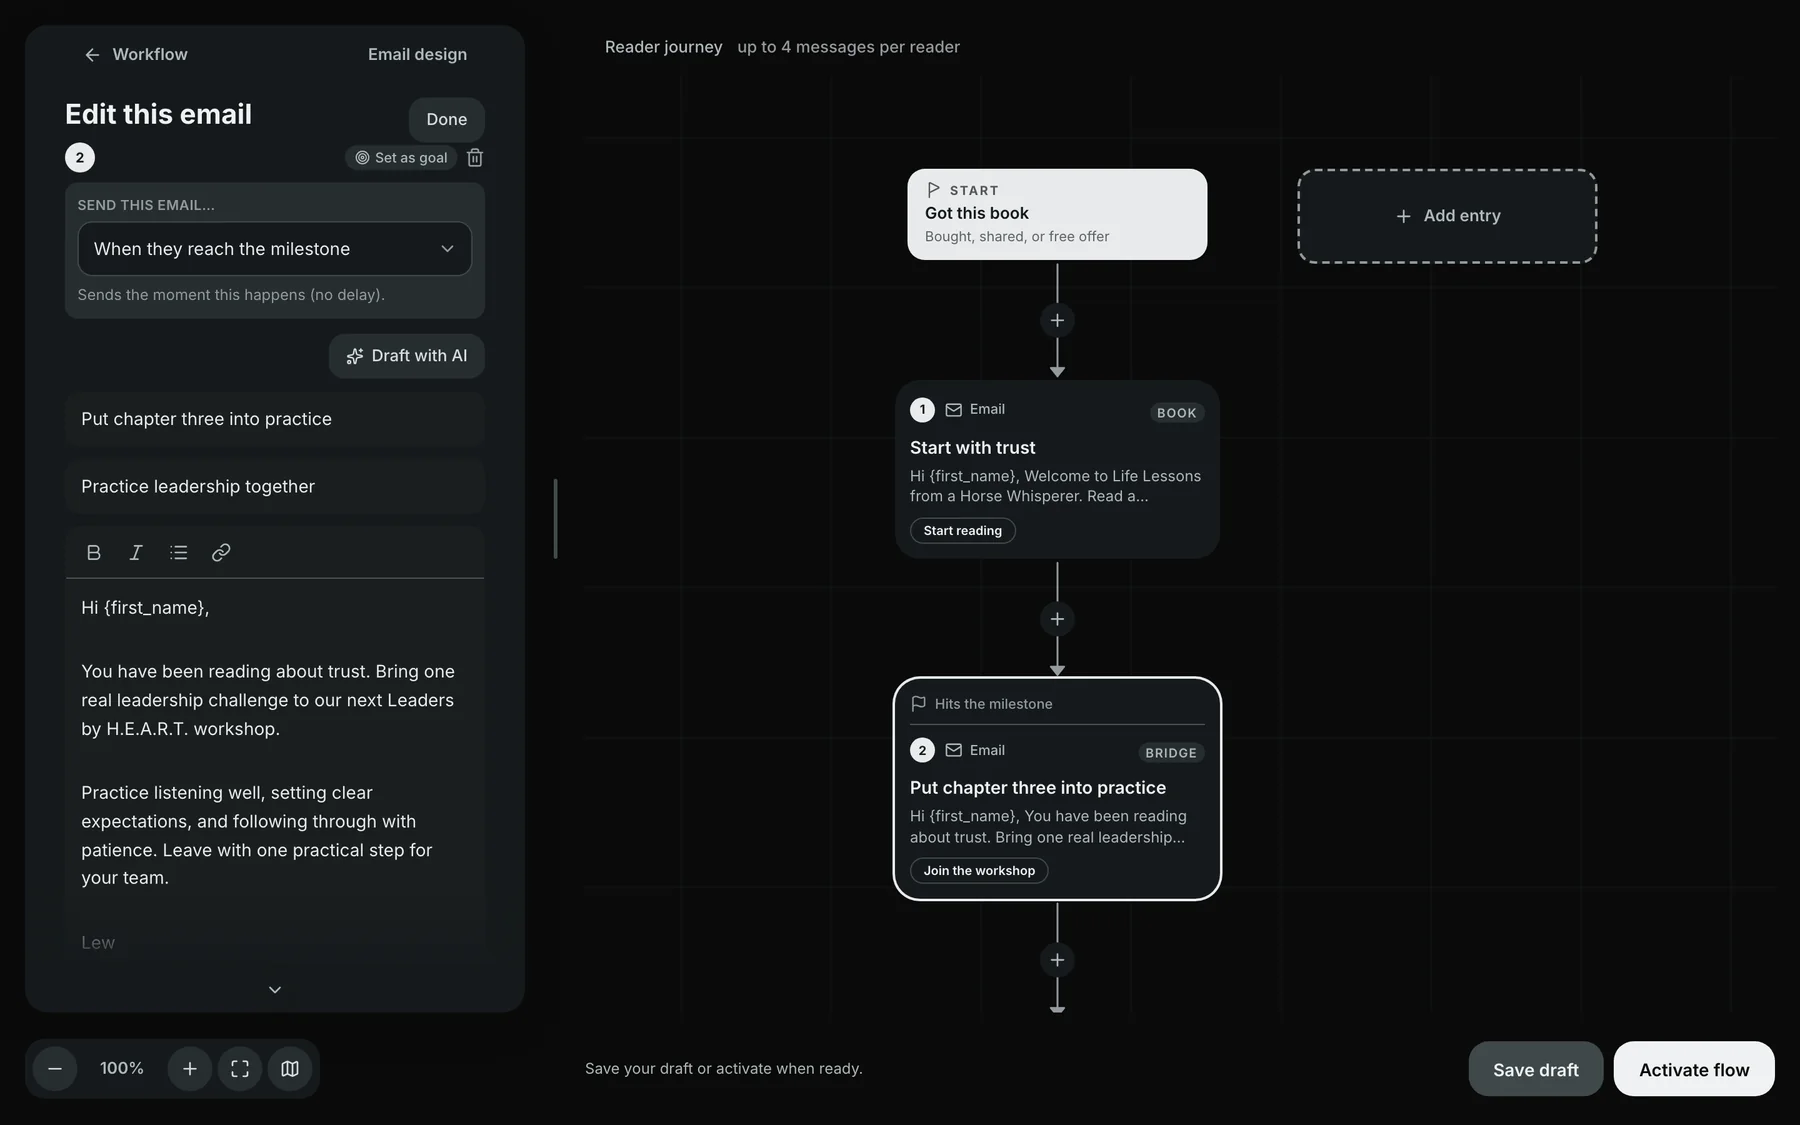Image resolution: width=1800 pixels, height=1125 pixels.
Task: Toggle italic formatting
Action: [x=136, y=552]
